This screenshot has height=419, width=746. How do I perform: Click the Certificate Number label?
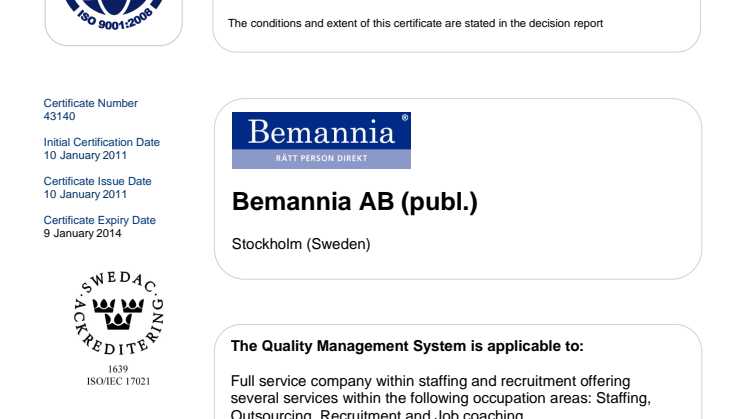[91, 103]
